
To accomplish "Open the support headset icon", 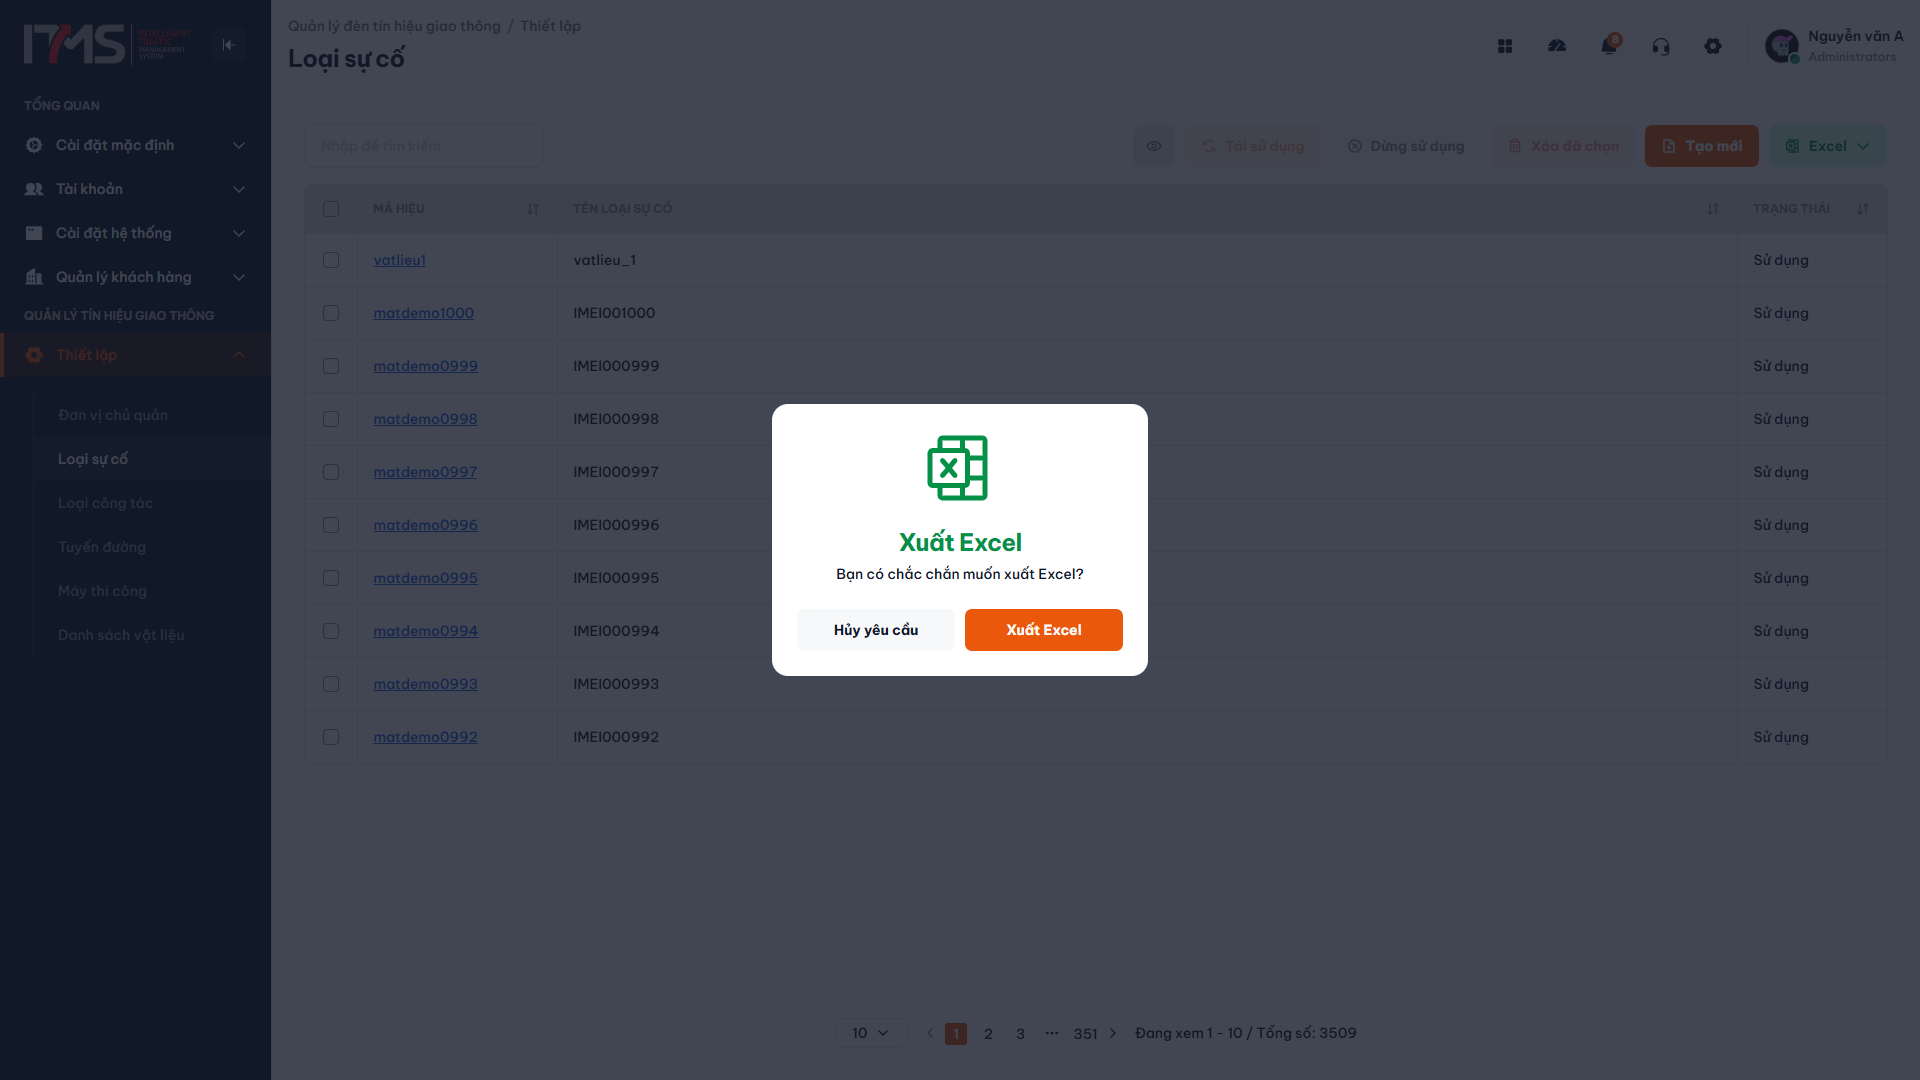I will point(1661,46).
